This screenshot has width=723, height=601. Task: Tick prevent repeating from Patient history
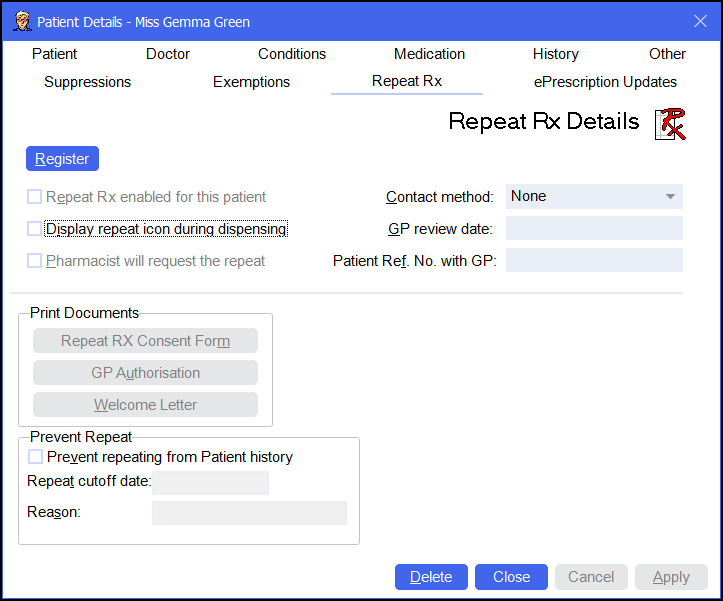point(36,457)
